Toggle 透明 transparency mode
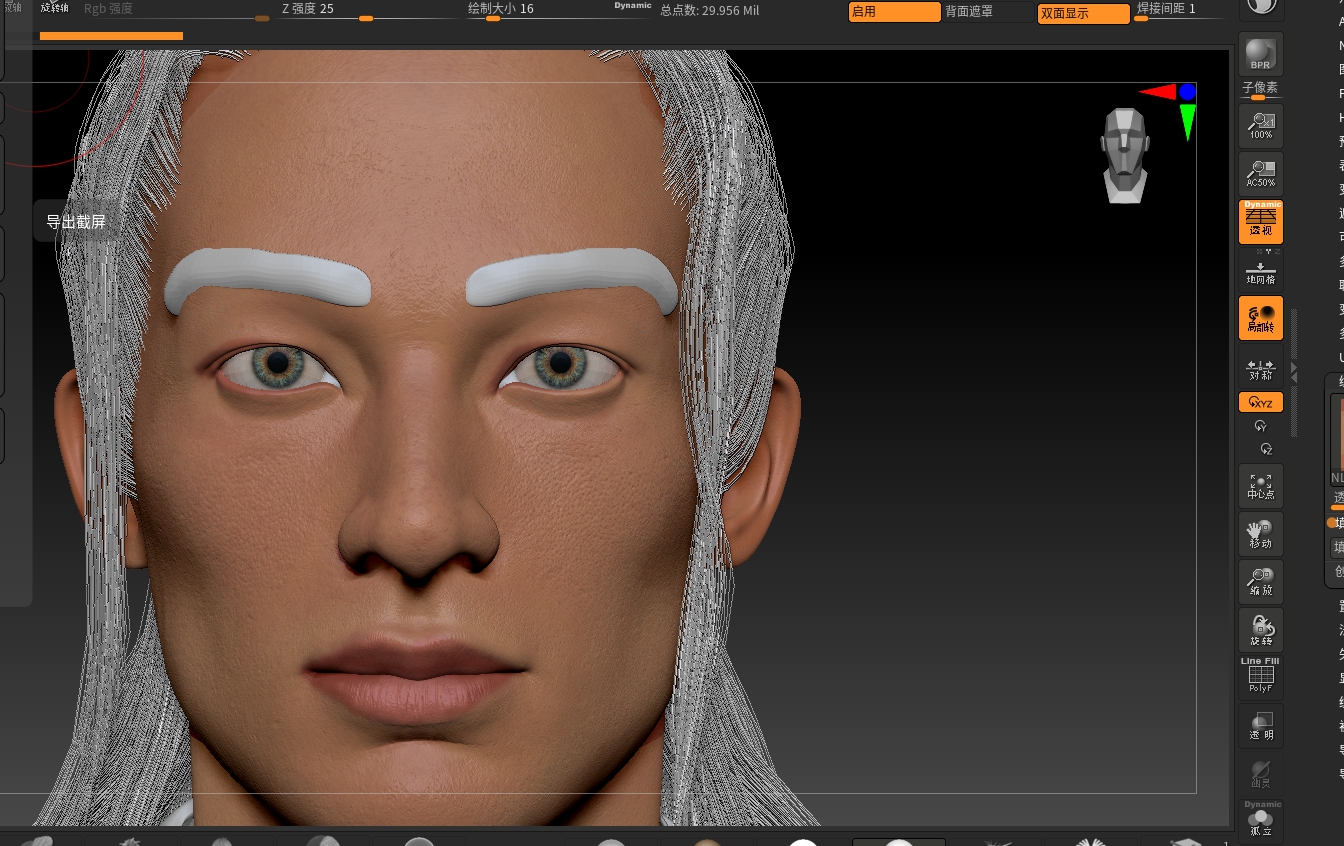This screenshot has height=846, width=1344. tap(1260, 725)
